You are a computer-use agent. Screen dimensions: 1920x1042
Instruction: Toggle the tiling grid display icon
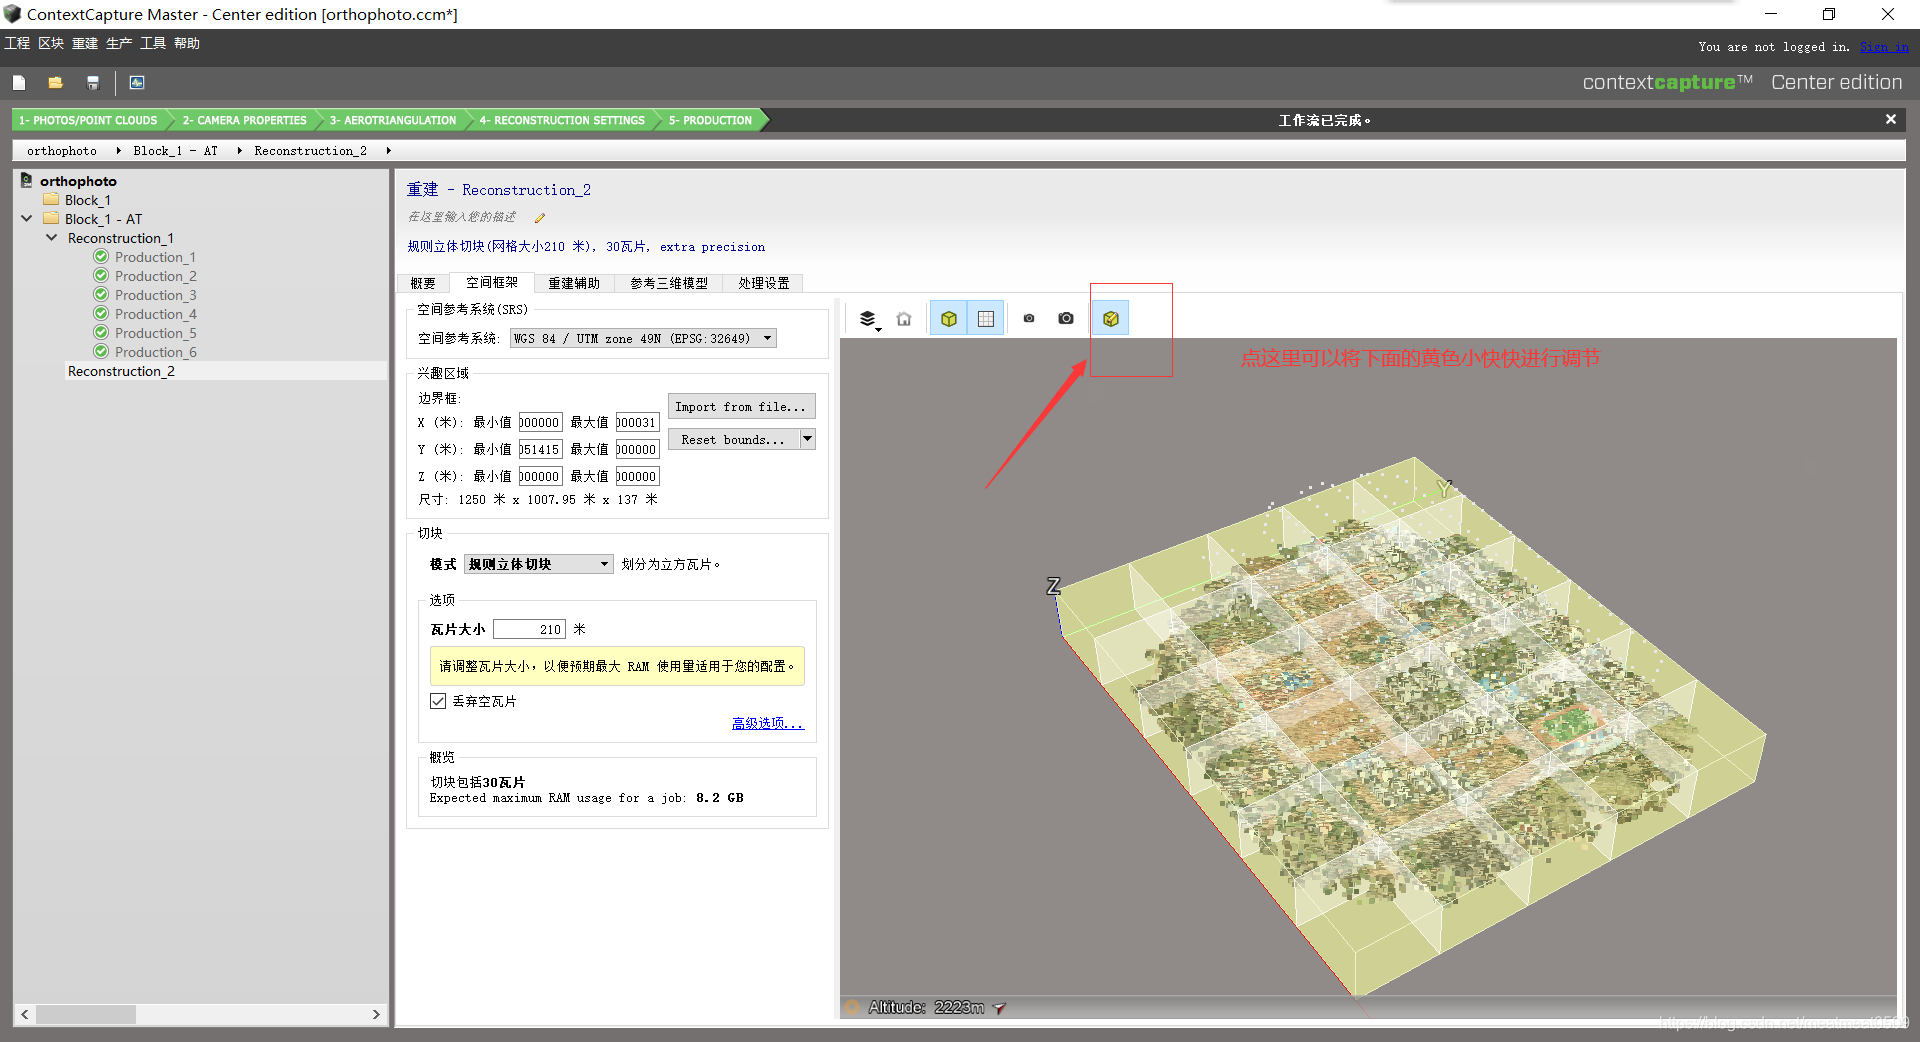(985, 319)
